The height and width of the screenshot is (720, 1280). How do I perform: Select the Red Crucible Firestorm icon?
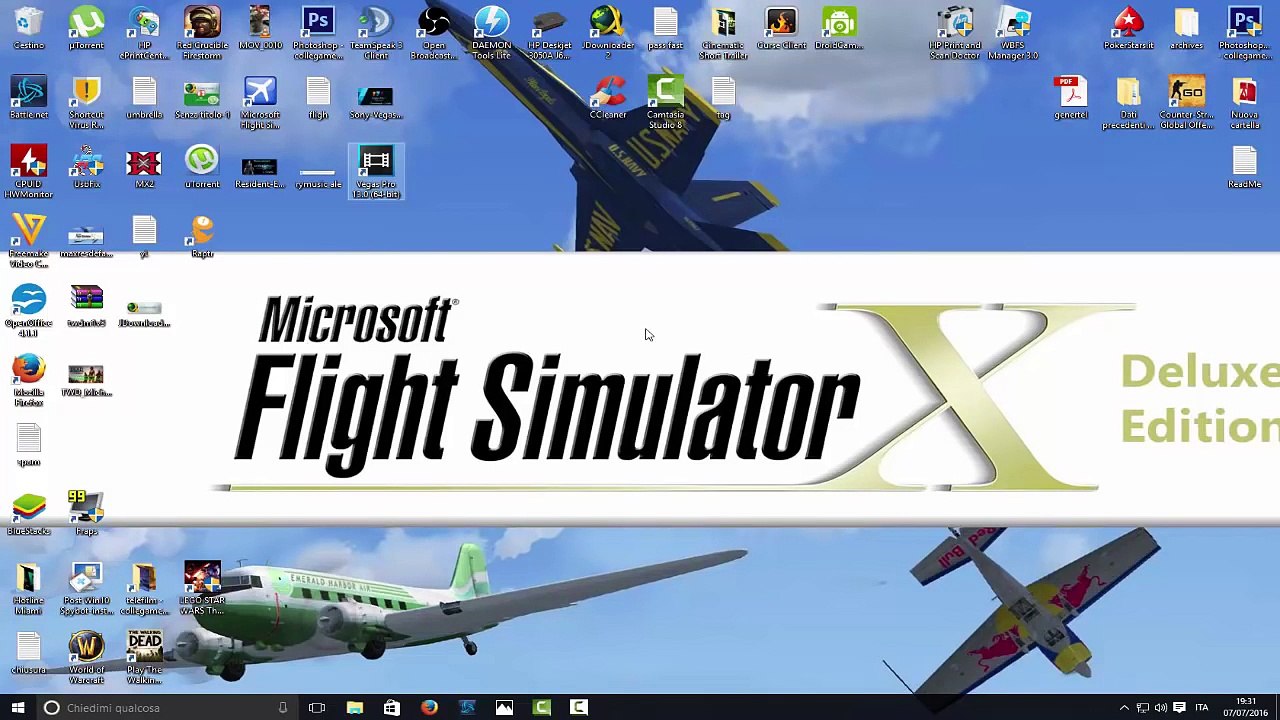[x=202, y=33]
